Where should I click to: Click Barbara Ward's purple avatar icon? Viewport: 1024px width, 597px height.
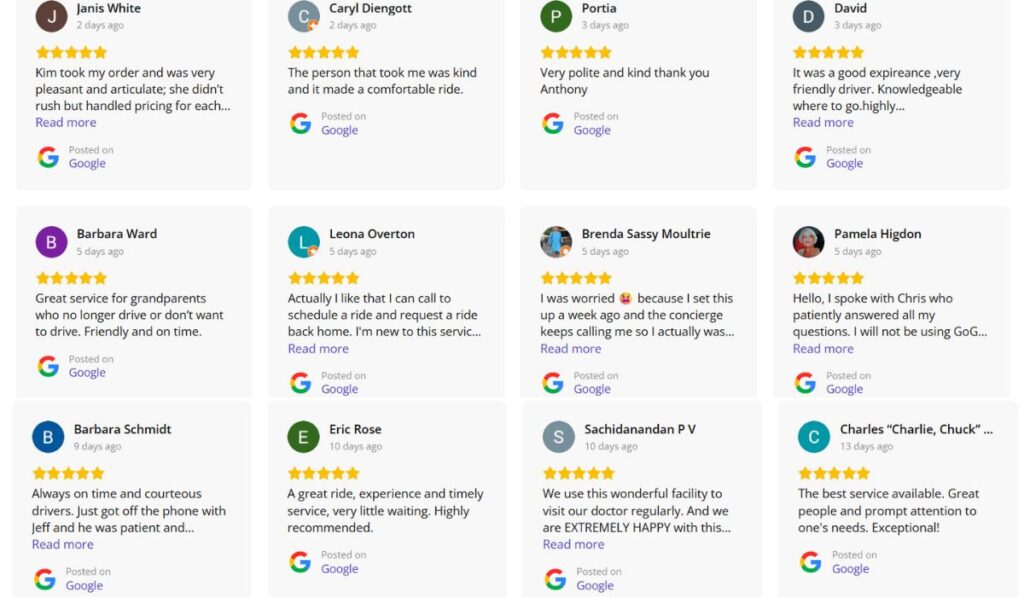click(51, 242)
